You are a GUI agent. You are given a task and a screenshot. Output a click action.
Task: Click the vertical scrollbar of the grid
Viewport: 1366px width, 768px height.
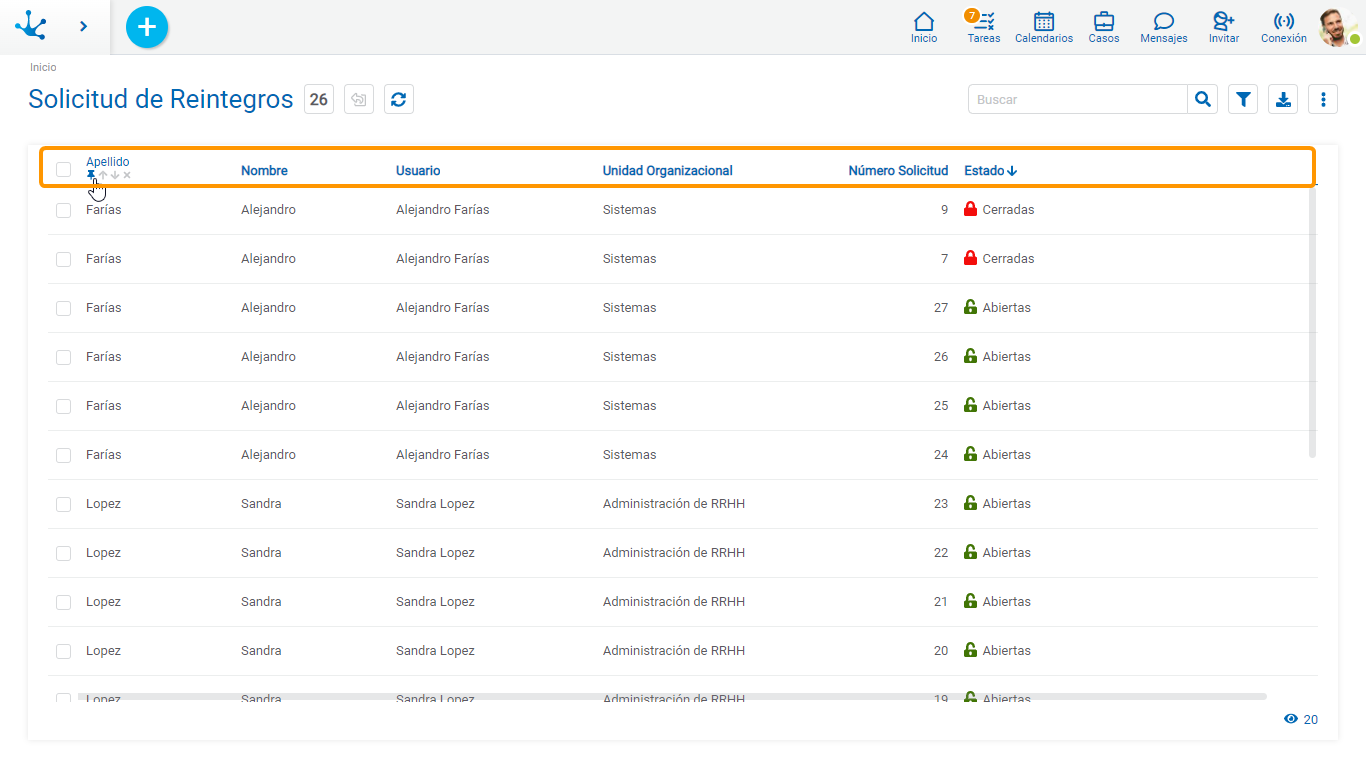(1313, 322)
